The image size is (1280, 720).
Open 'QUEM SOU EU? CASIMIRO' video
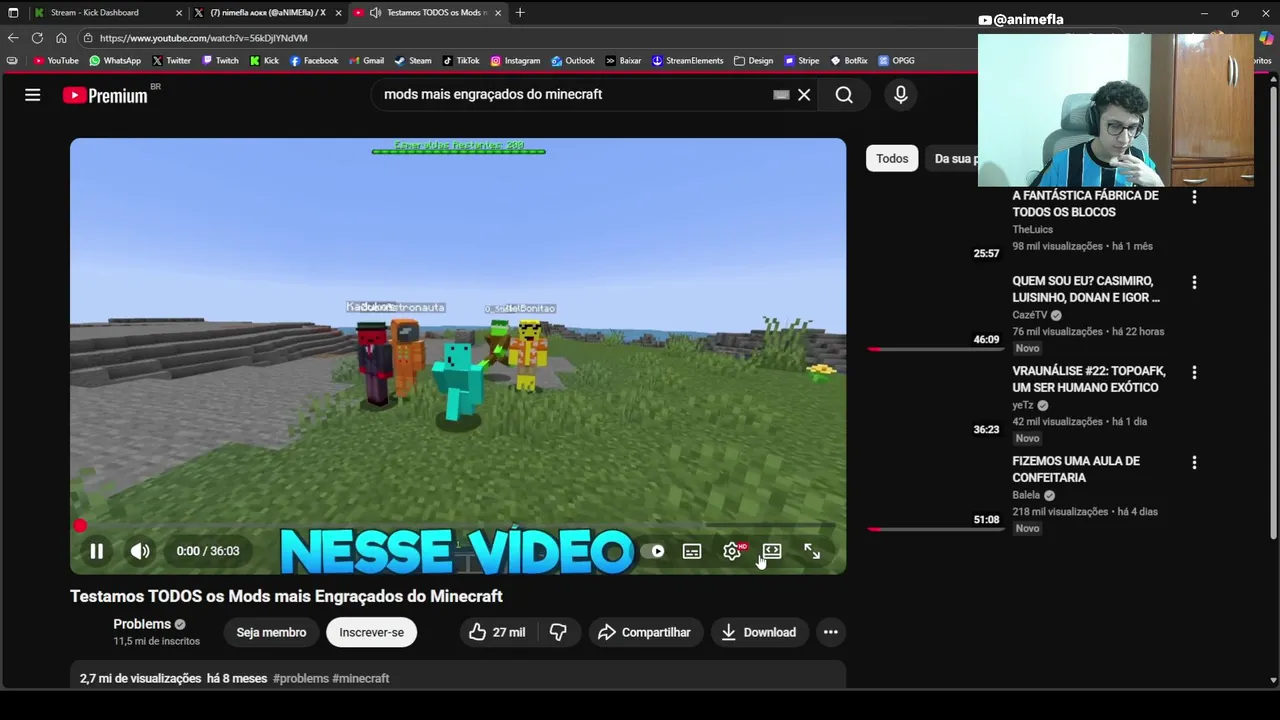[x=1086, y=289]
